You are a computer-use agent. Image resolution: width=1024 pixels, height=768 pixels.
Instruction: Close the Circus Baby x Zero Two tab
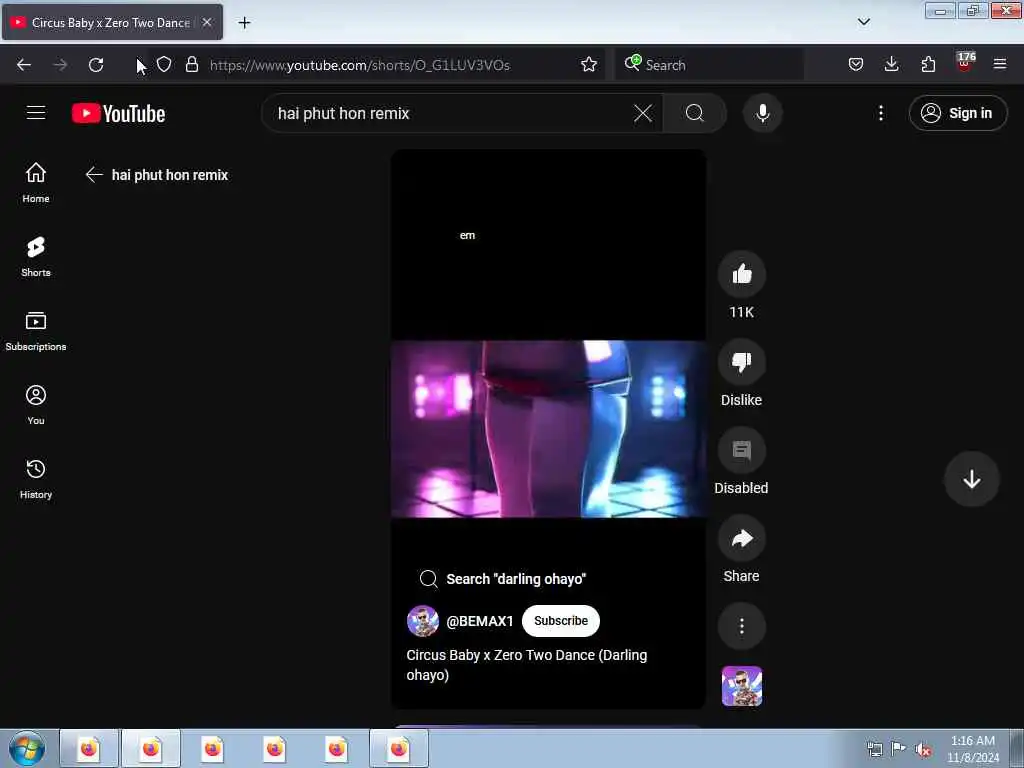(x=207, y=22)
